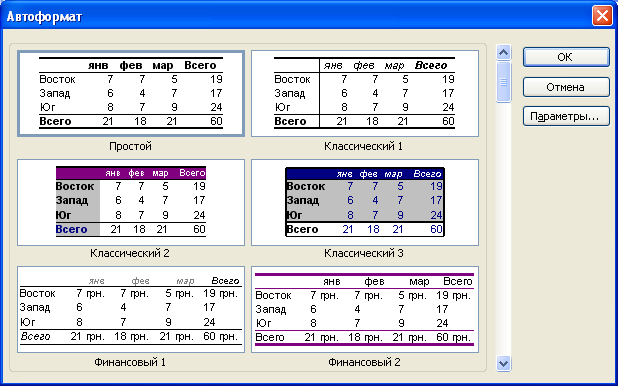Viewport: 618px width, 386px height.
Task: Pick the Классический 3 format preview
Action: pos(365,202)
